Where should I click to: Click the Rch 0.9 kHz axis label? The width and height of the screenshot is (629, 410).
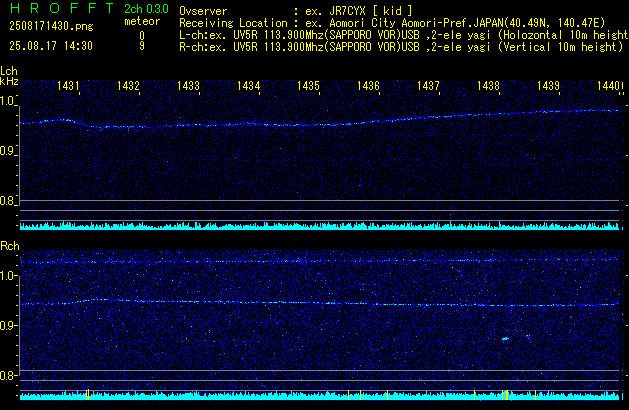pyautogui.click(x=7, y=325)
